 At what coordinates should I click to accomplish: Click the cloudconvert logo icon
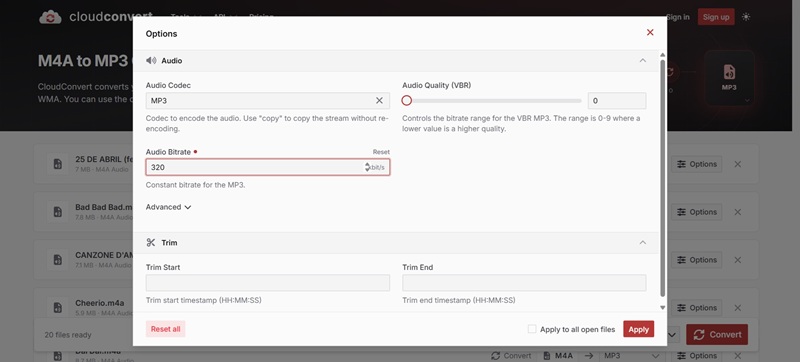[50, 17]
